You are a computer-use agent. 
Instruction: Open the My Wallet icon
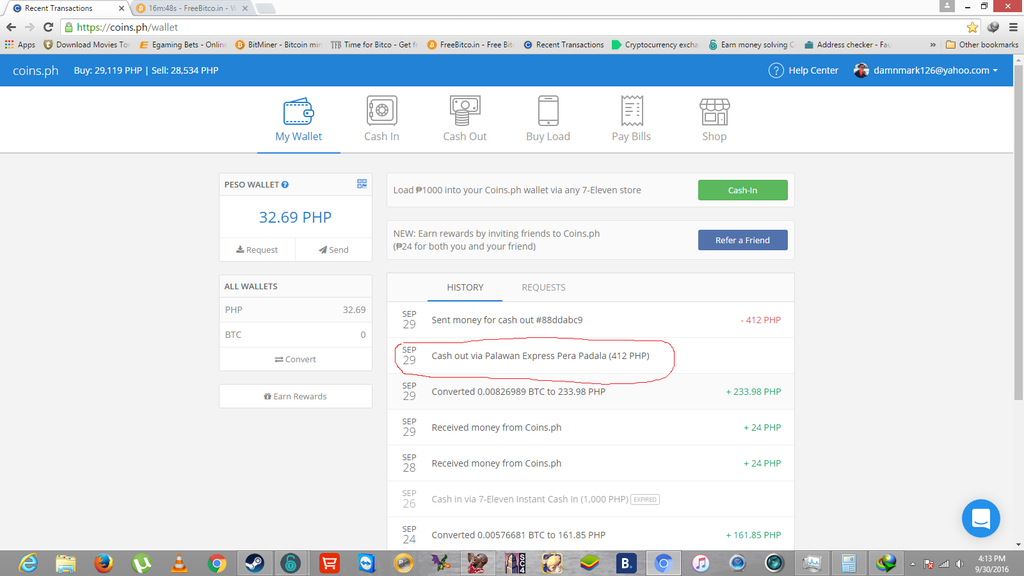pos(299,110)
